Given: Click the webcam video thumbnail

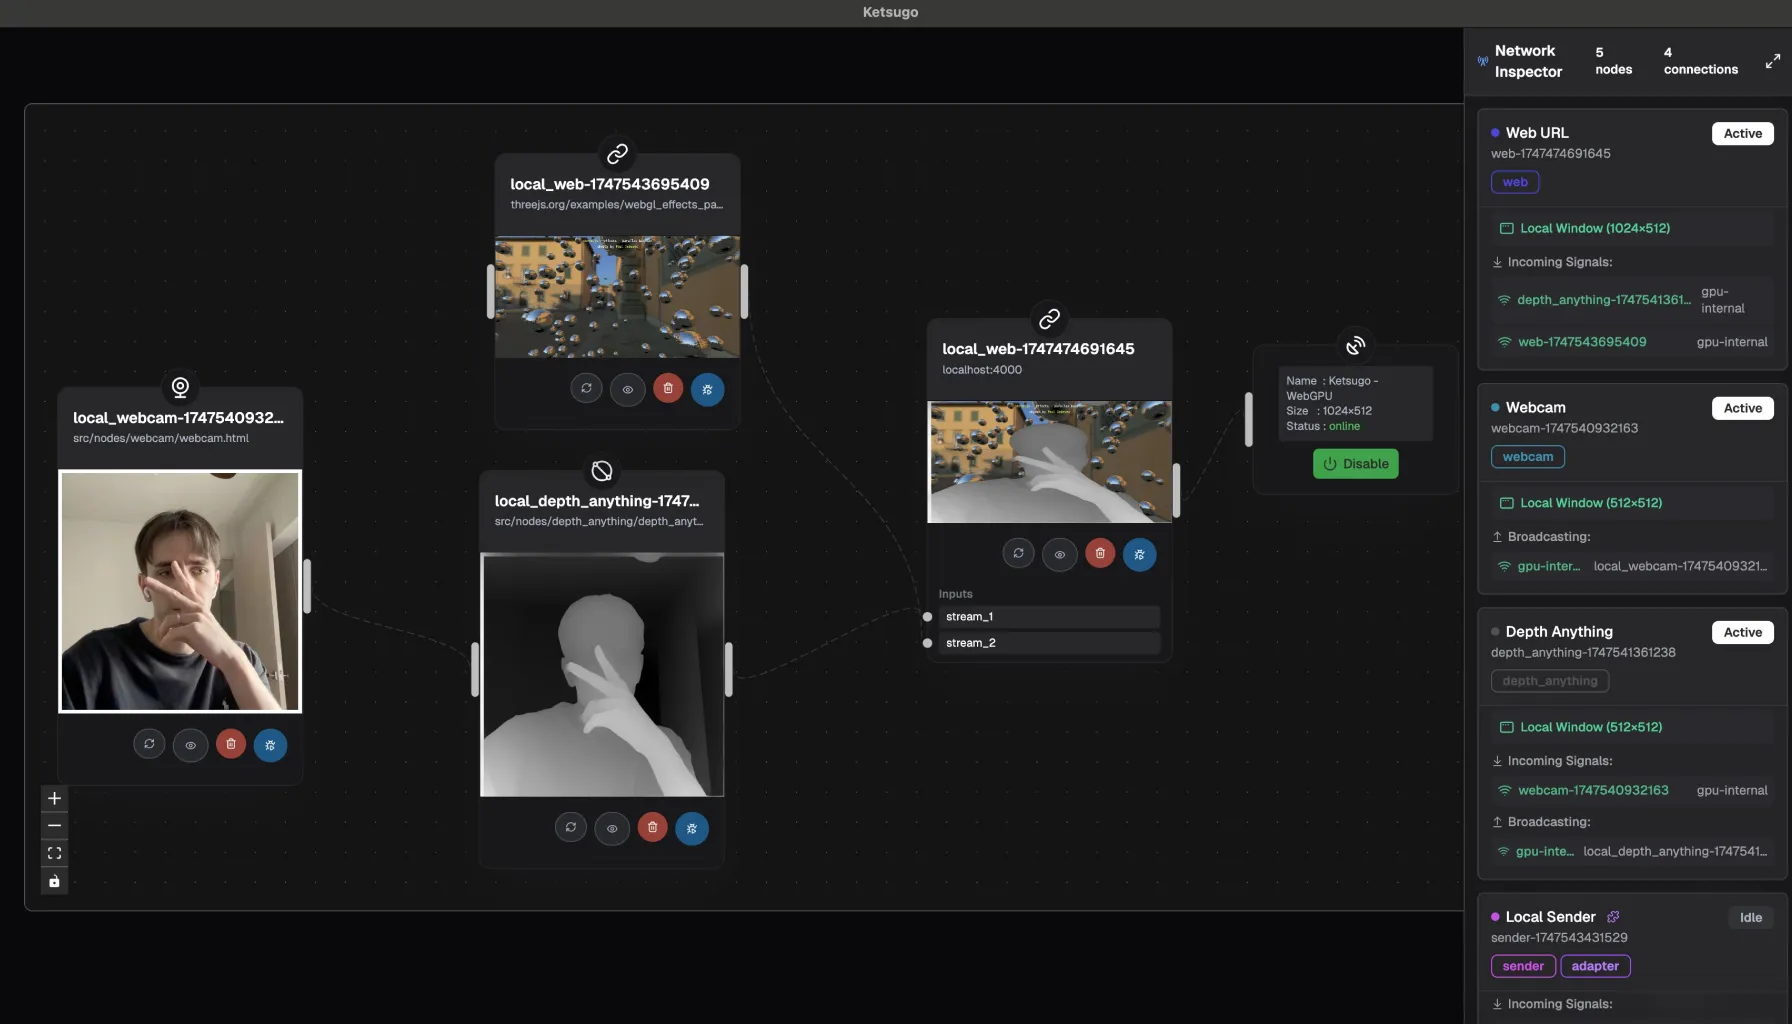Looking at the screenshot, I should pos(180,591).
